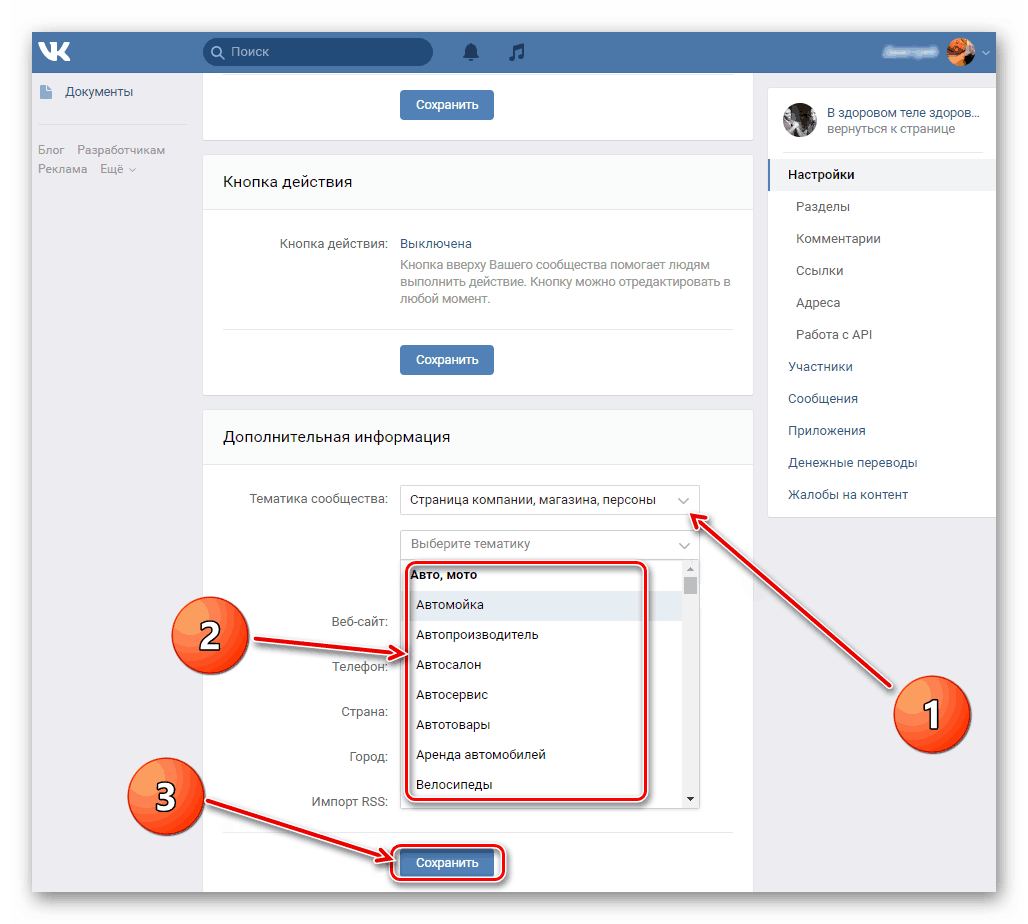Click the bottom Сохранить button
Image resolution: width=1028 pixels, height=924 pixels.
[x=446, y=863]
